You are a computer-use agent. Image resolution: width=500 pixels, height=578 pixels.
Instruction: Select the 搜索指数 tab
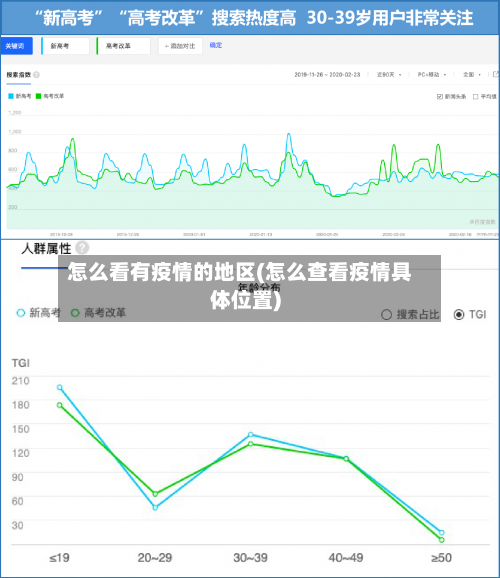pos(18,75)
